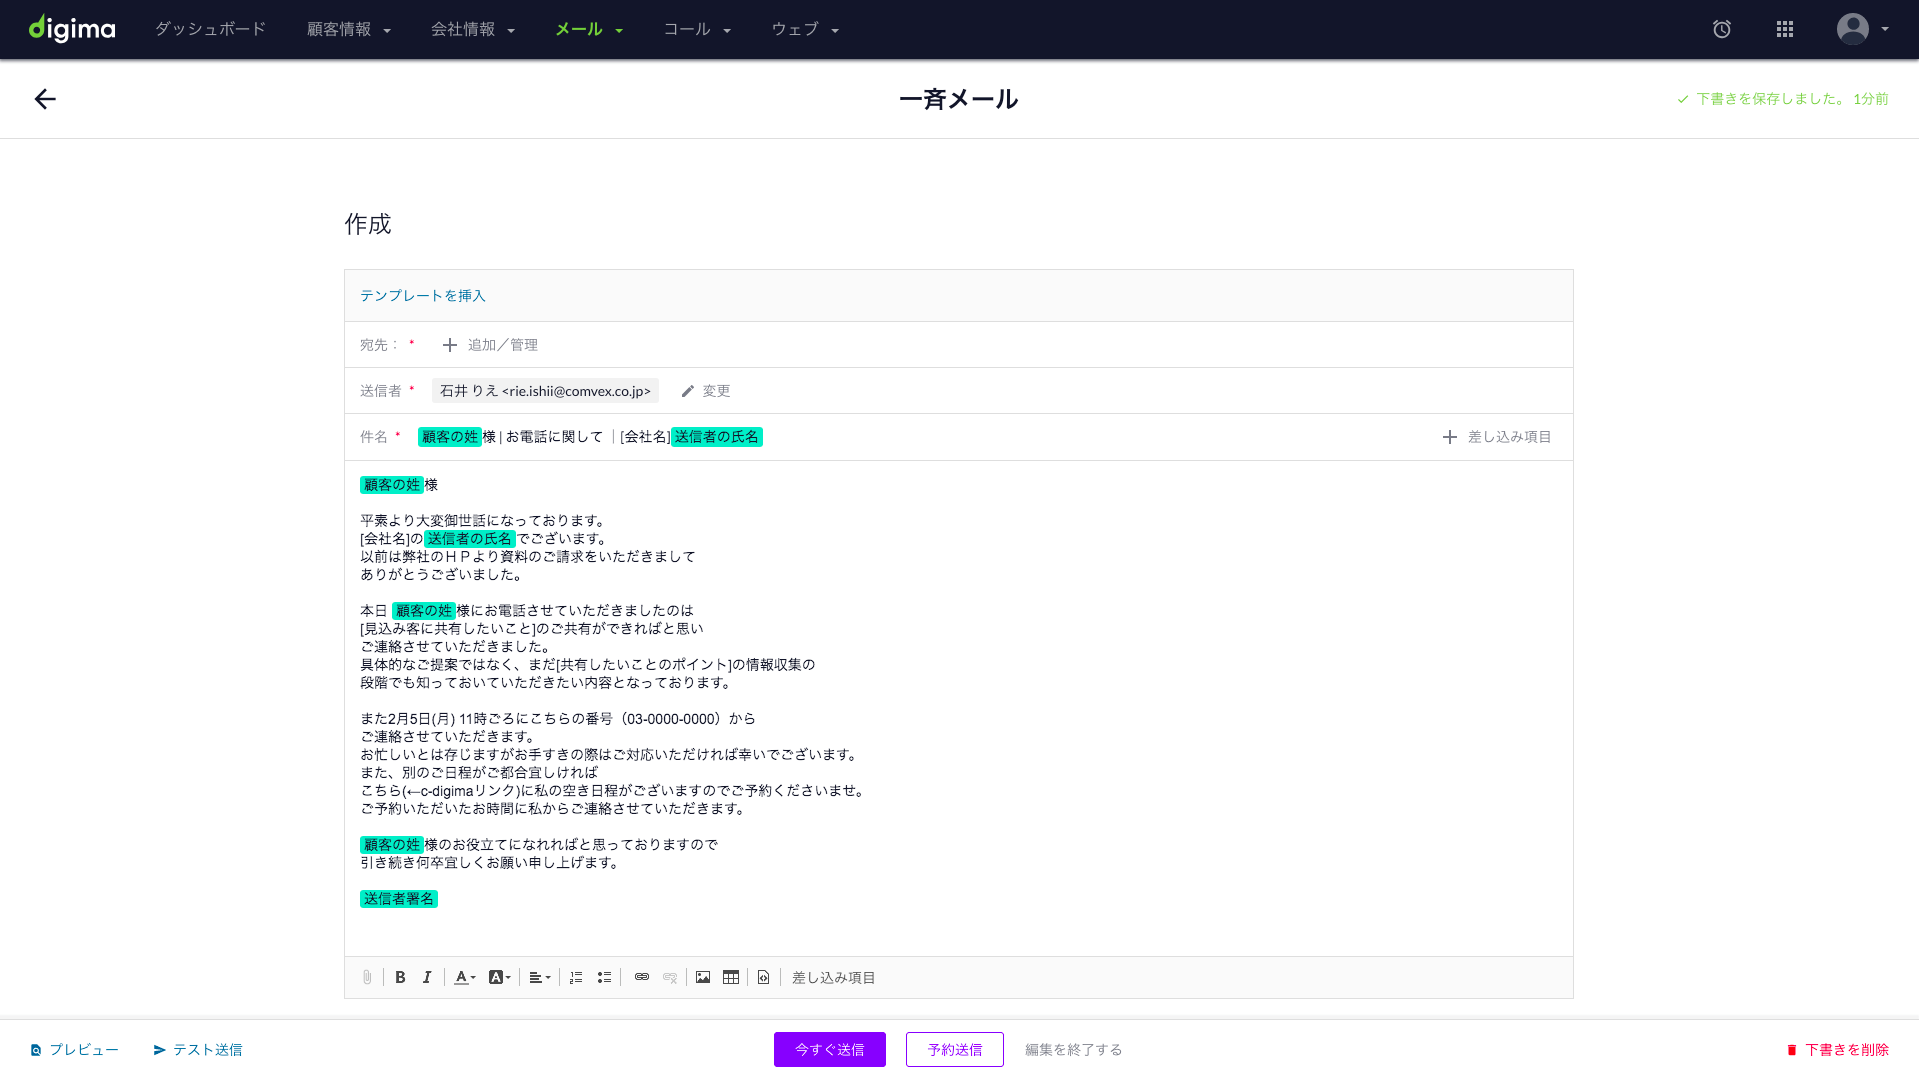The image size is (1919, 1080).
Task: Add 差し込み項目 to the subject line
Action: point(1497,437)
